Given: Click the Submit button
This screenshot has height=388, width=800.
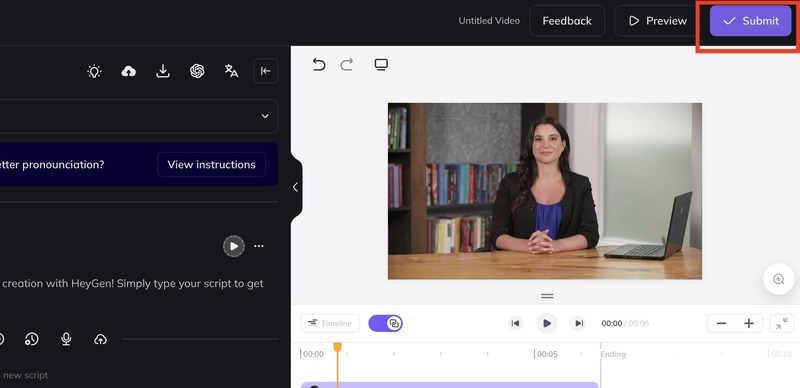Looking at the screenshot, I should (x=750, y=21).
